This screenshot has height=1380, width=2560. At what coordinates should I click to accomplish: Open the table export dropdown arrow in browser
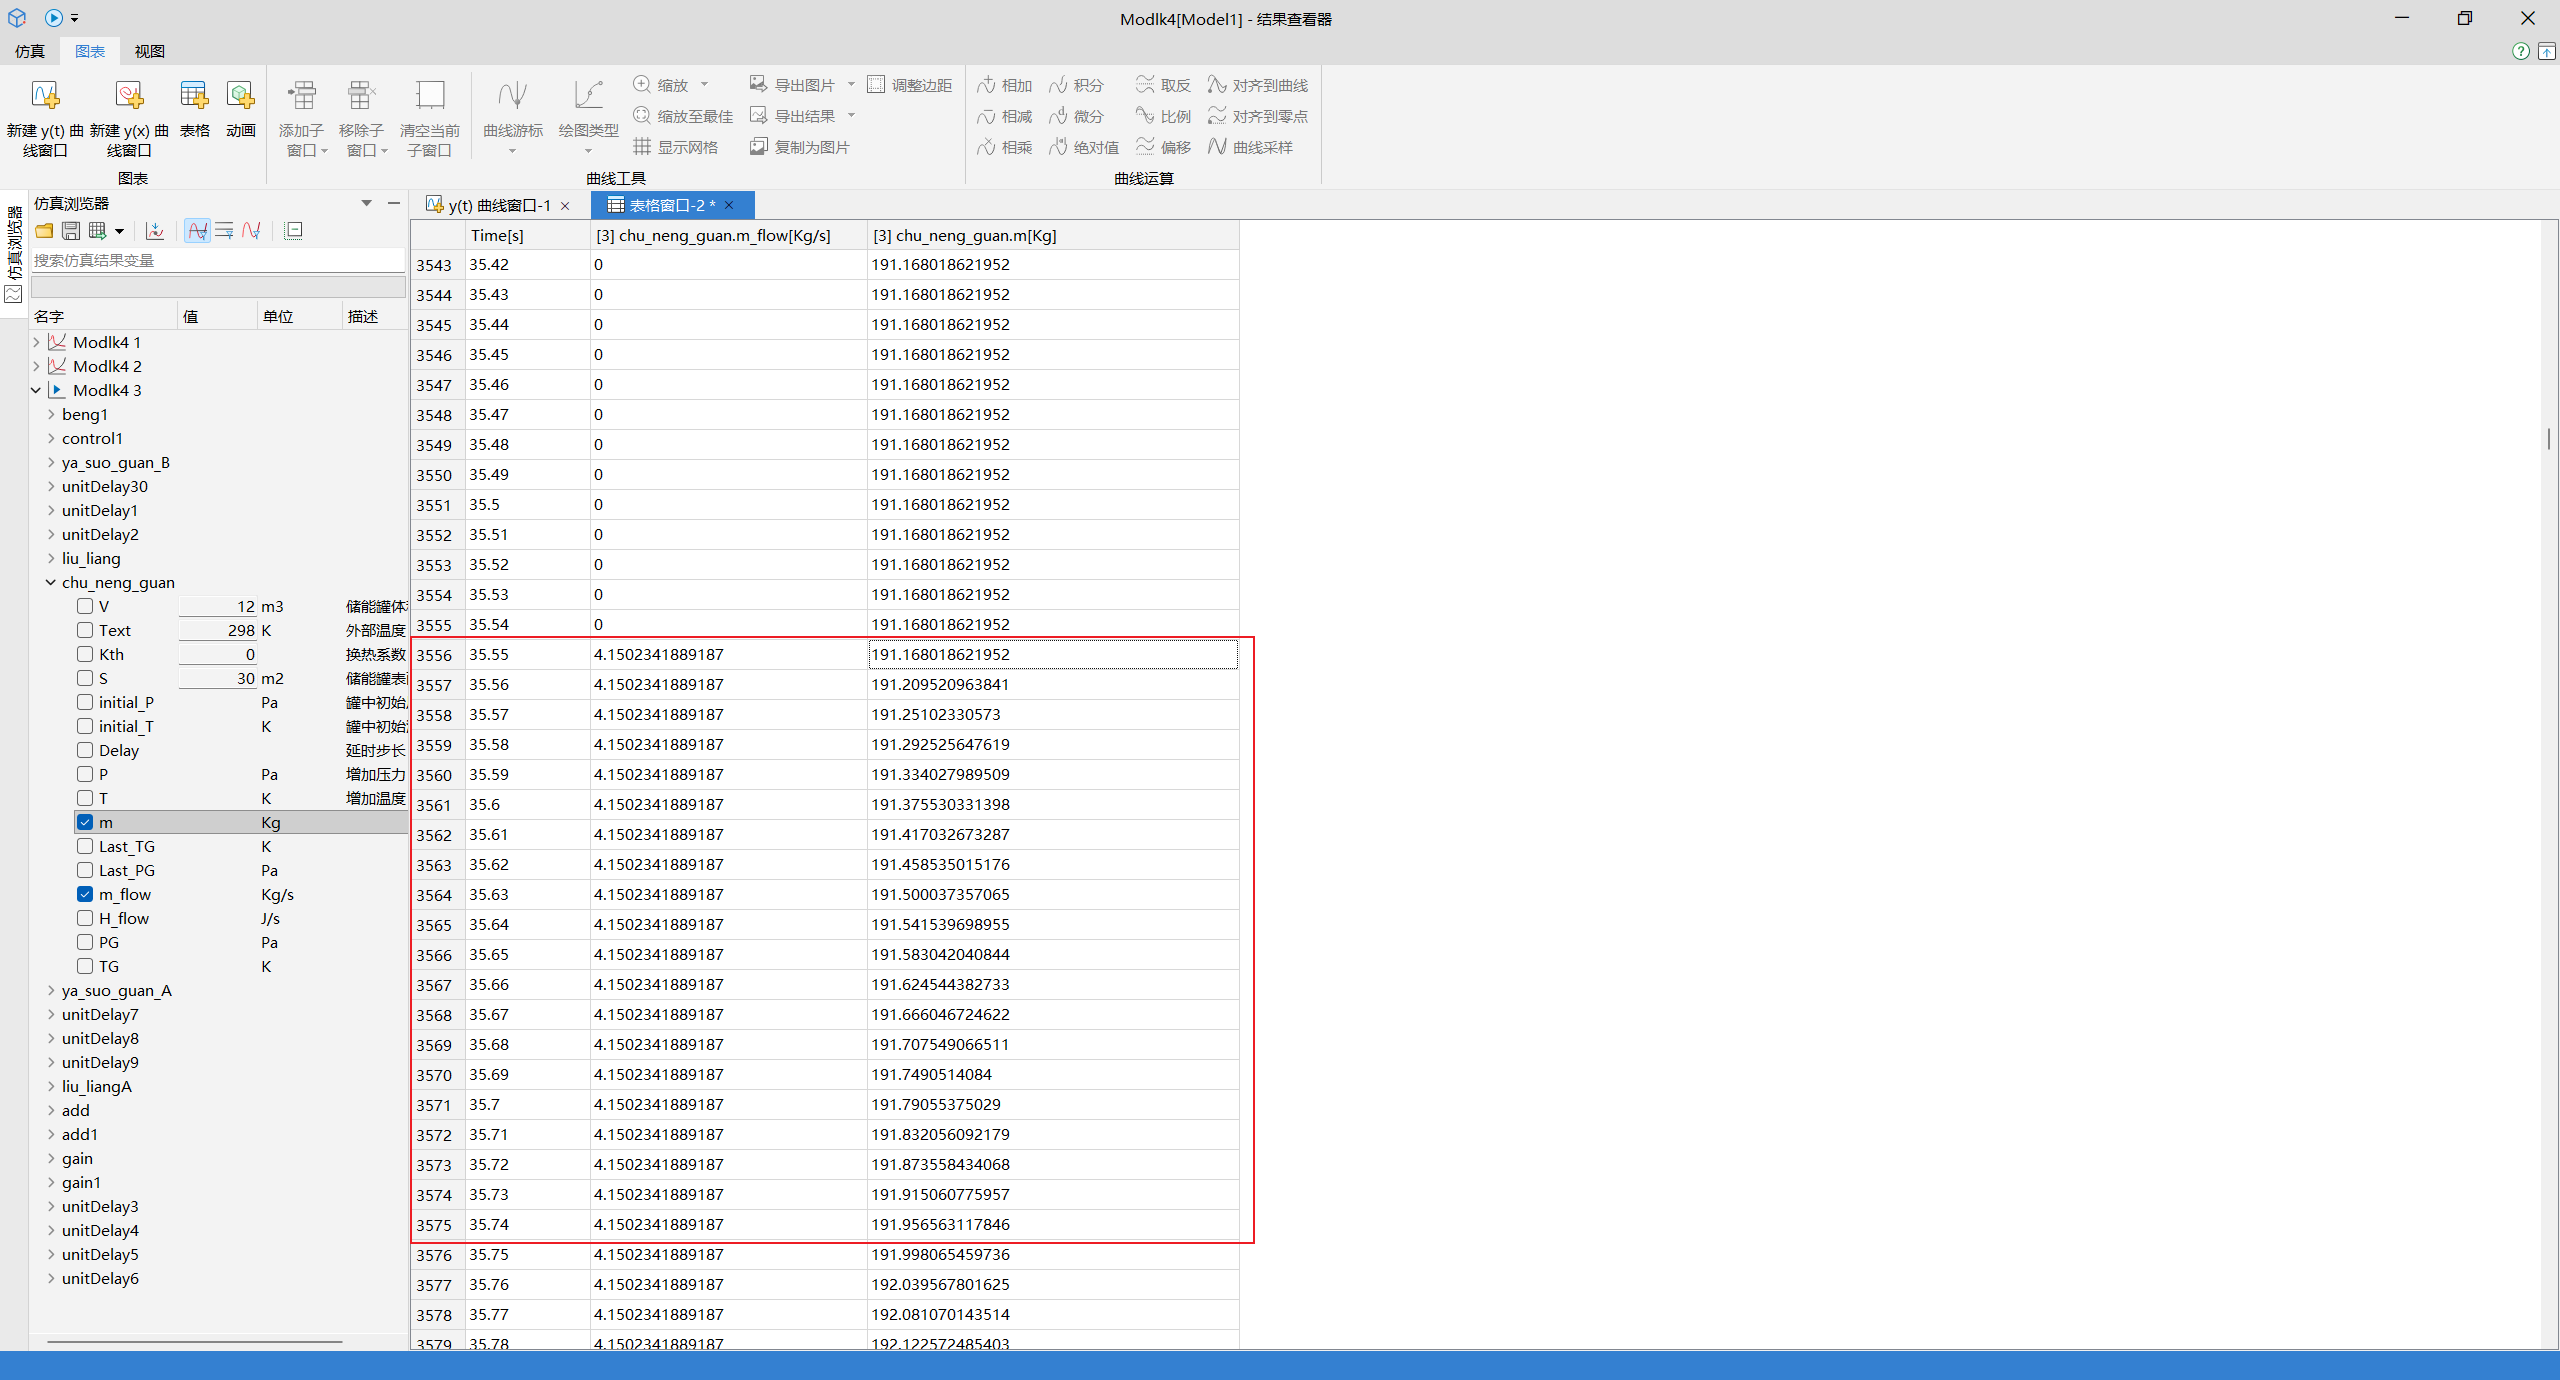click(119, 231)
